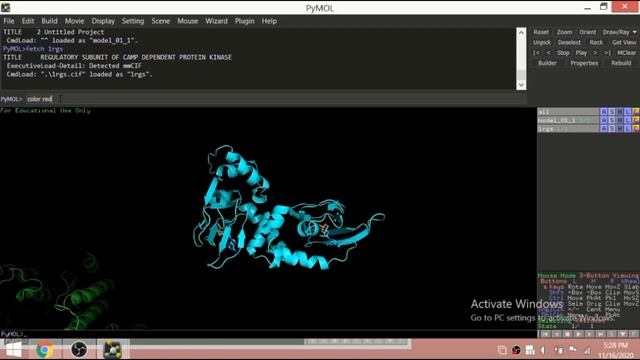Open the Color menu for the all row
Screen dimensions: 640x360
coord(636,111)
